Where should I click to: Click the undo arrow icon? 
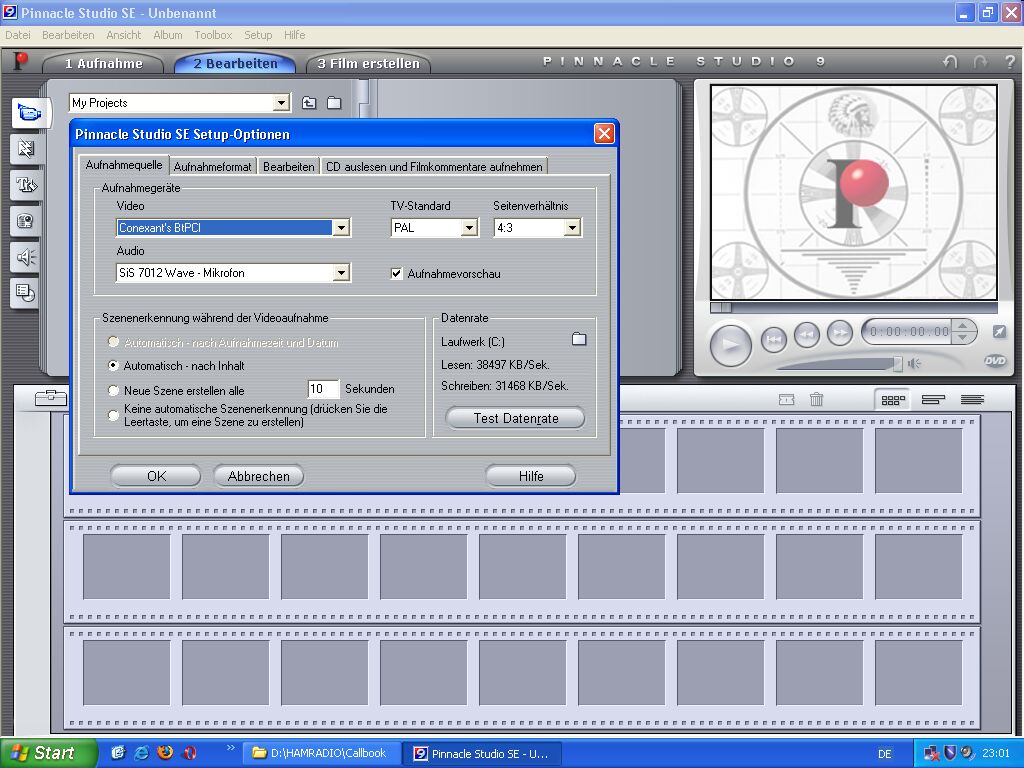(950, 62)
